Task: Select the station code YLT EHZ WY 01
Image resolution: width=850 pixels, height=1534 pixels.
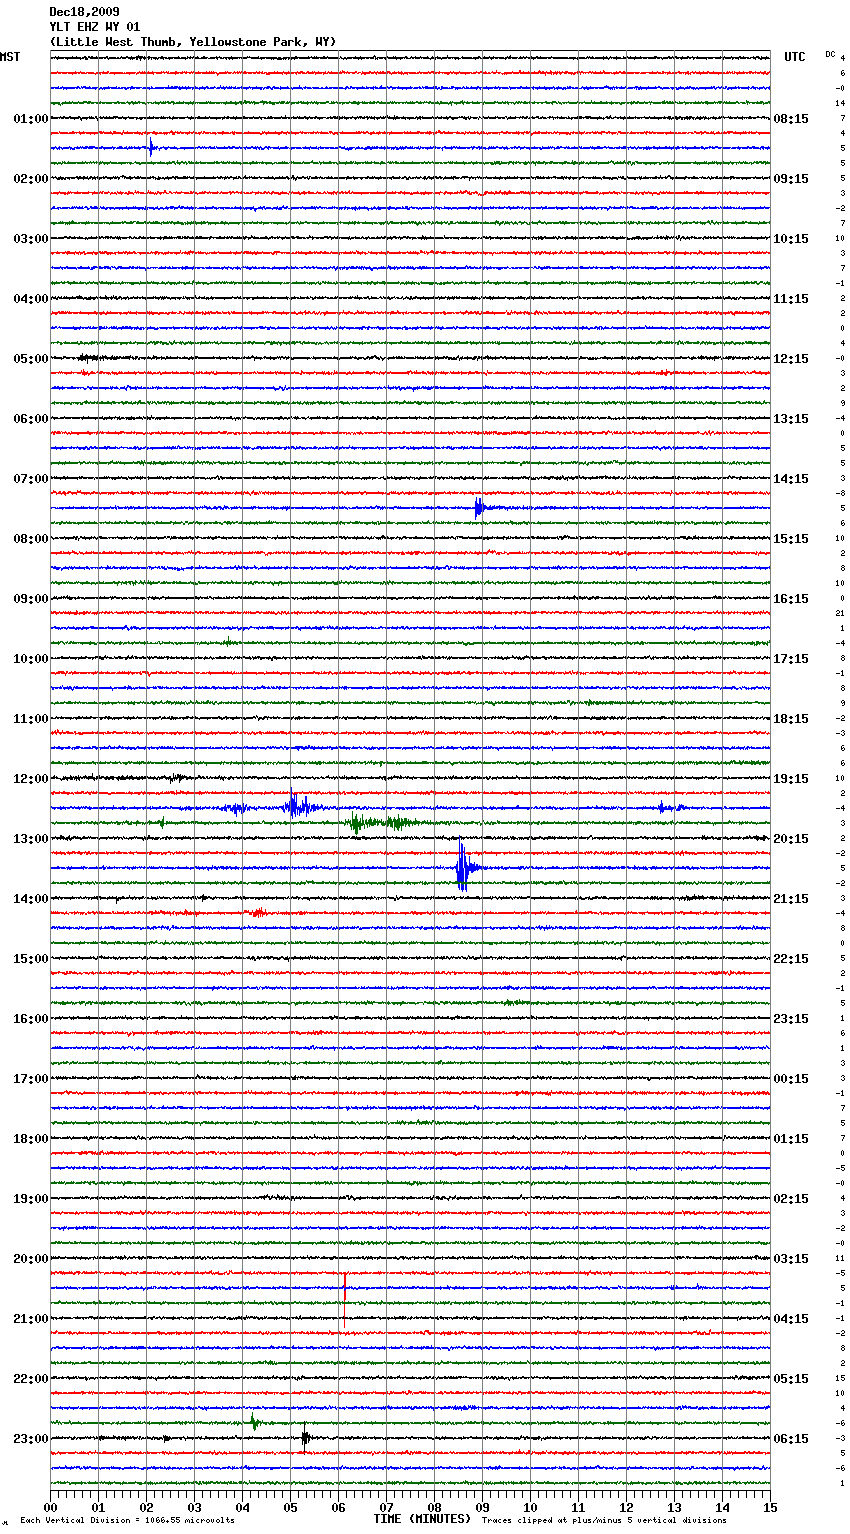Action: pos(95,27)
